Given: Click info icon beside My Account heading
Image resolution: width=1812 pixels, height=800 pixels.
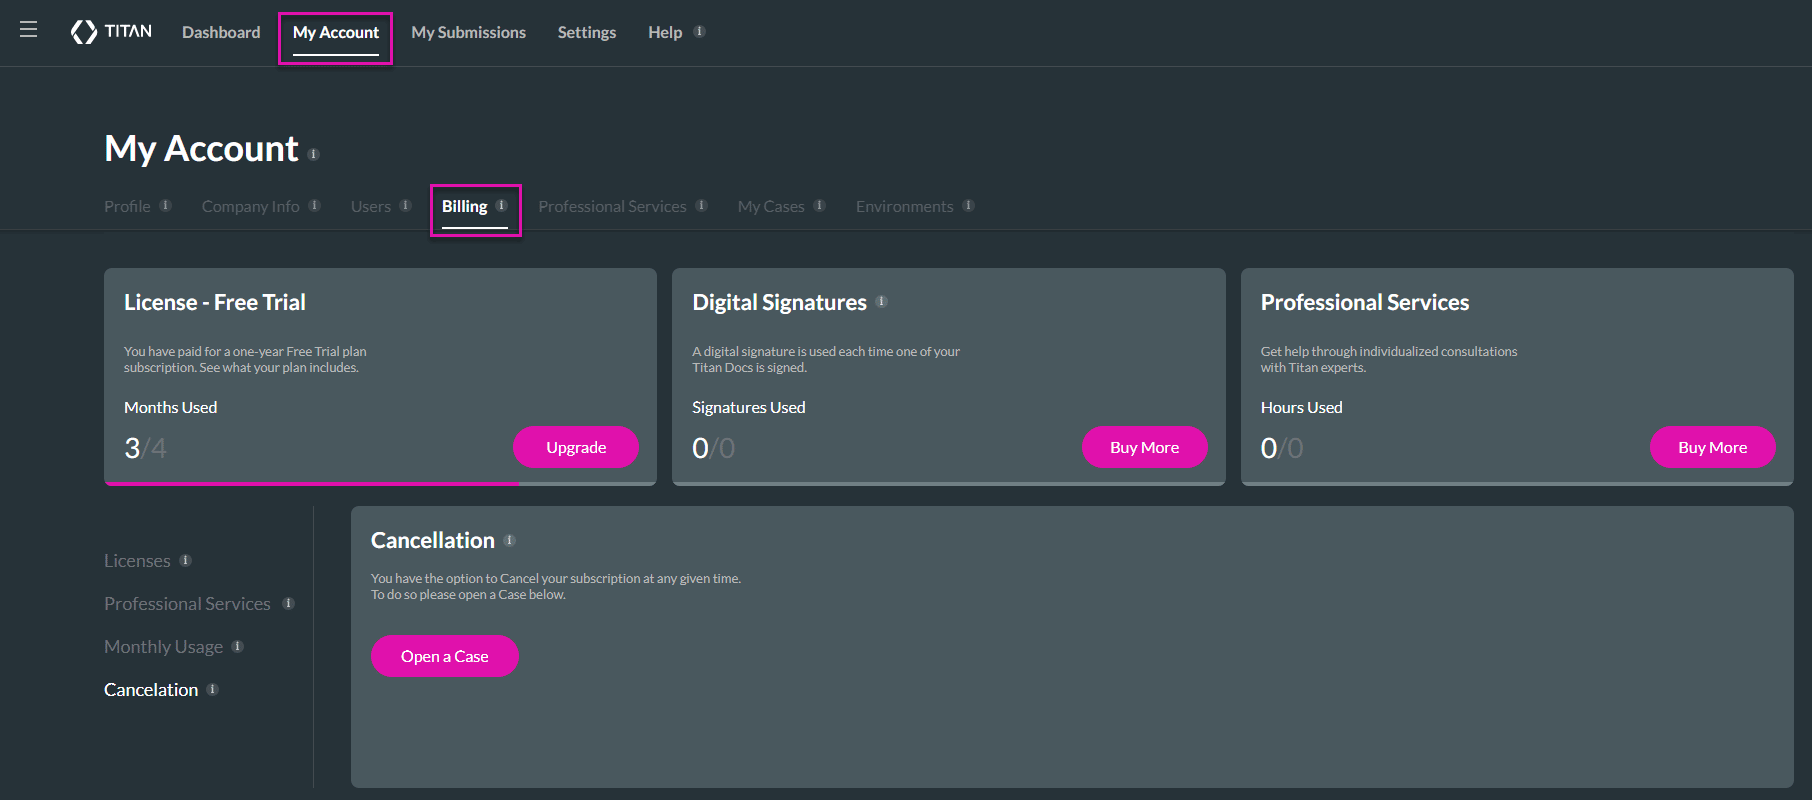Looking at the screenshot, I should point(313,154).
